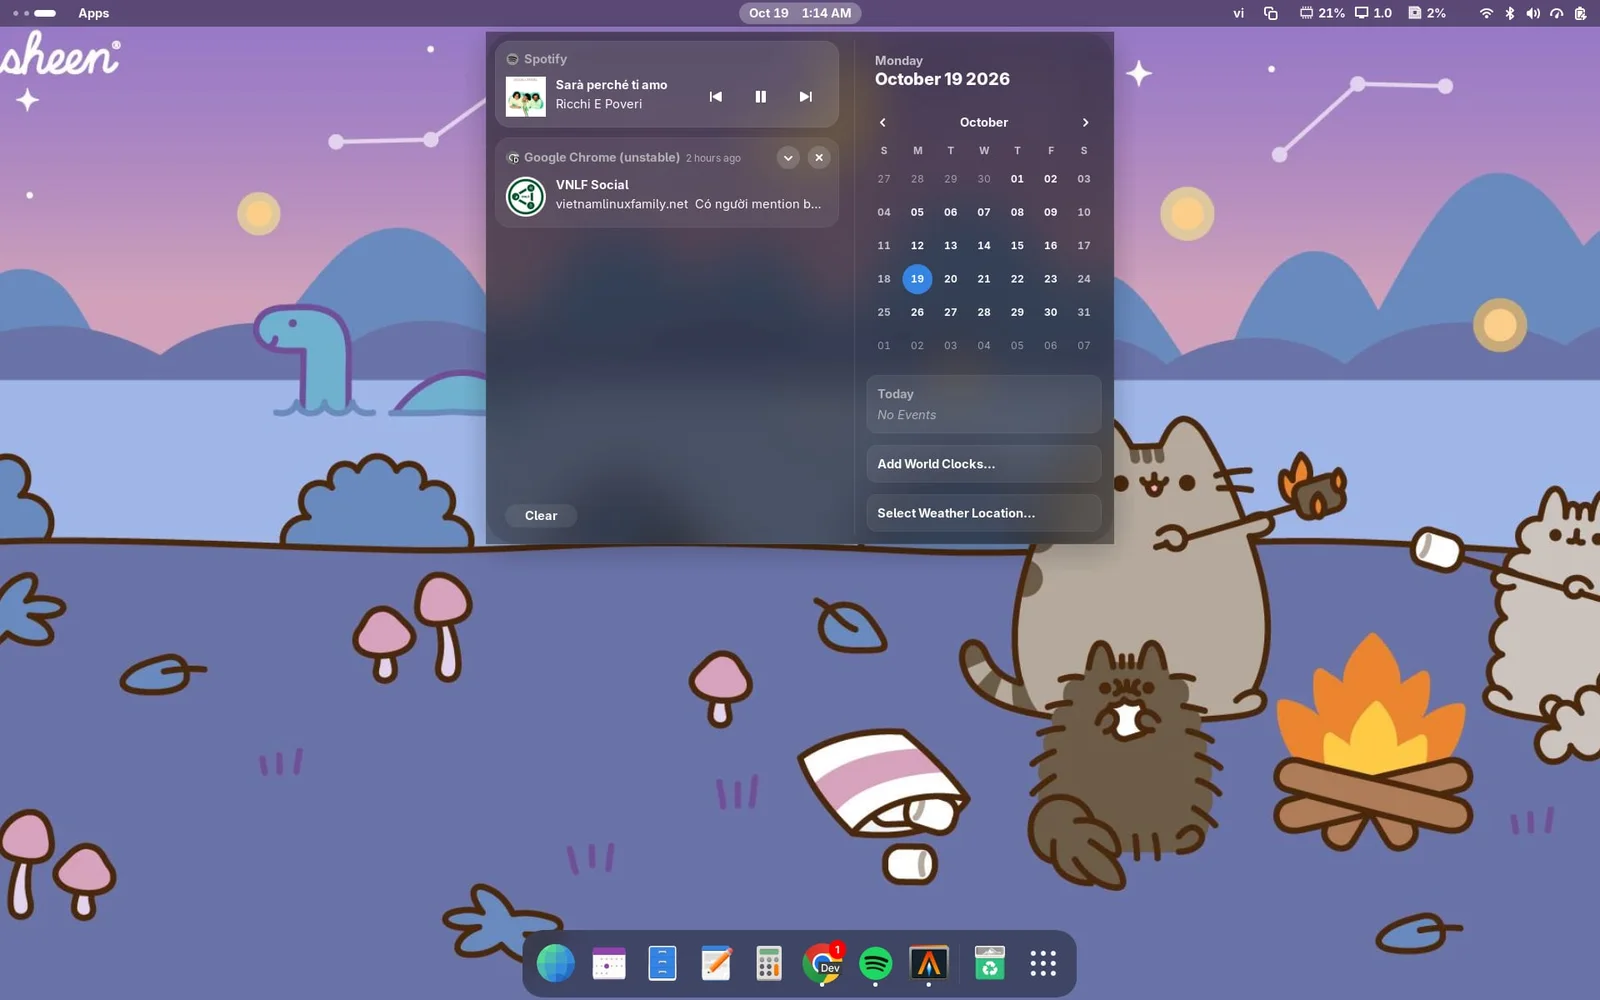The width and height of the screenshot is (1600, 1000).
Task: Pause the Spotify song
Action: [x=760, y=97]
